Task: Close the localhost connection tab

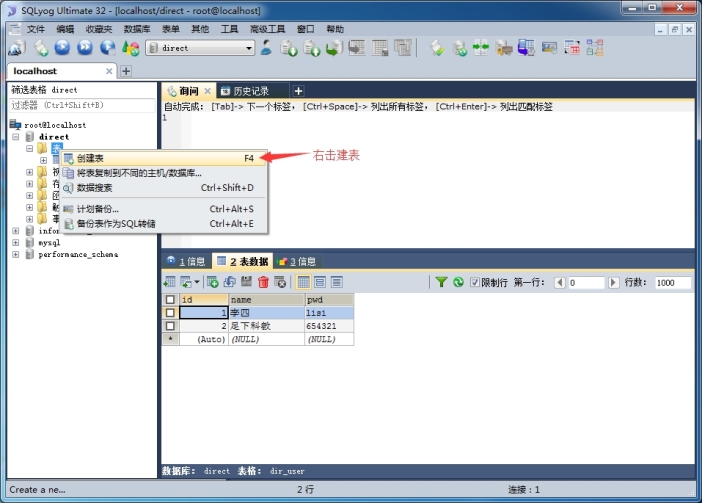Action: [x=109, y=71]
